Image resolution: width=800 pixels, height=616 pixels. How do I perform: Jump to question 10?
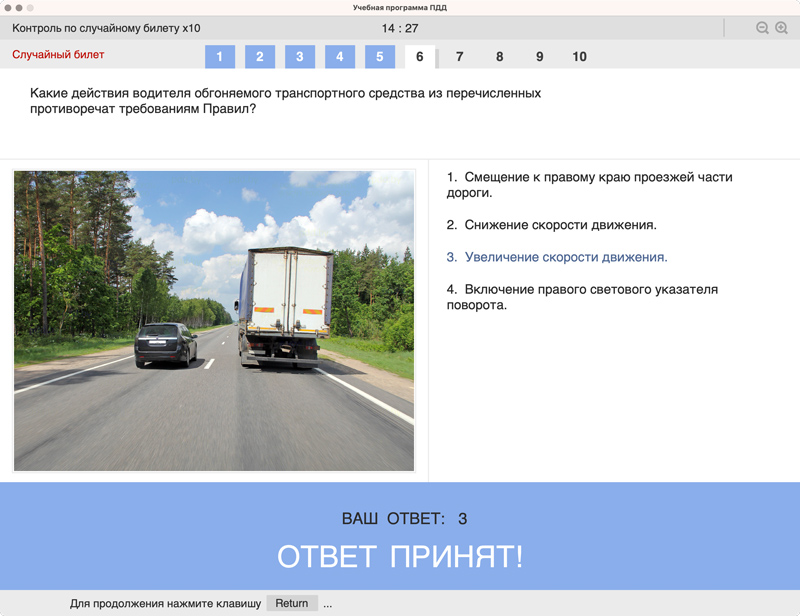click(580, 57)
